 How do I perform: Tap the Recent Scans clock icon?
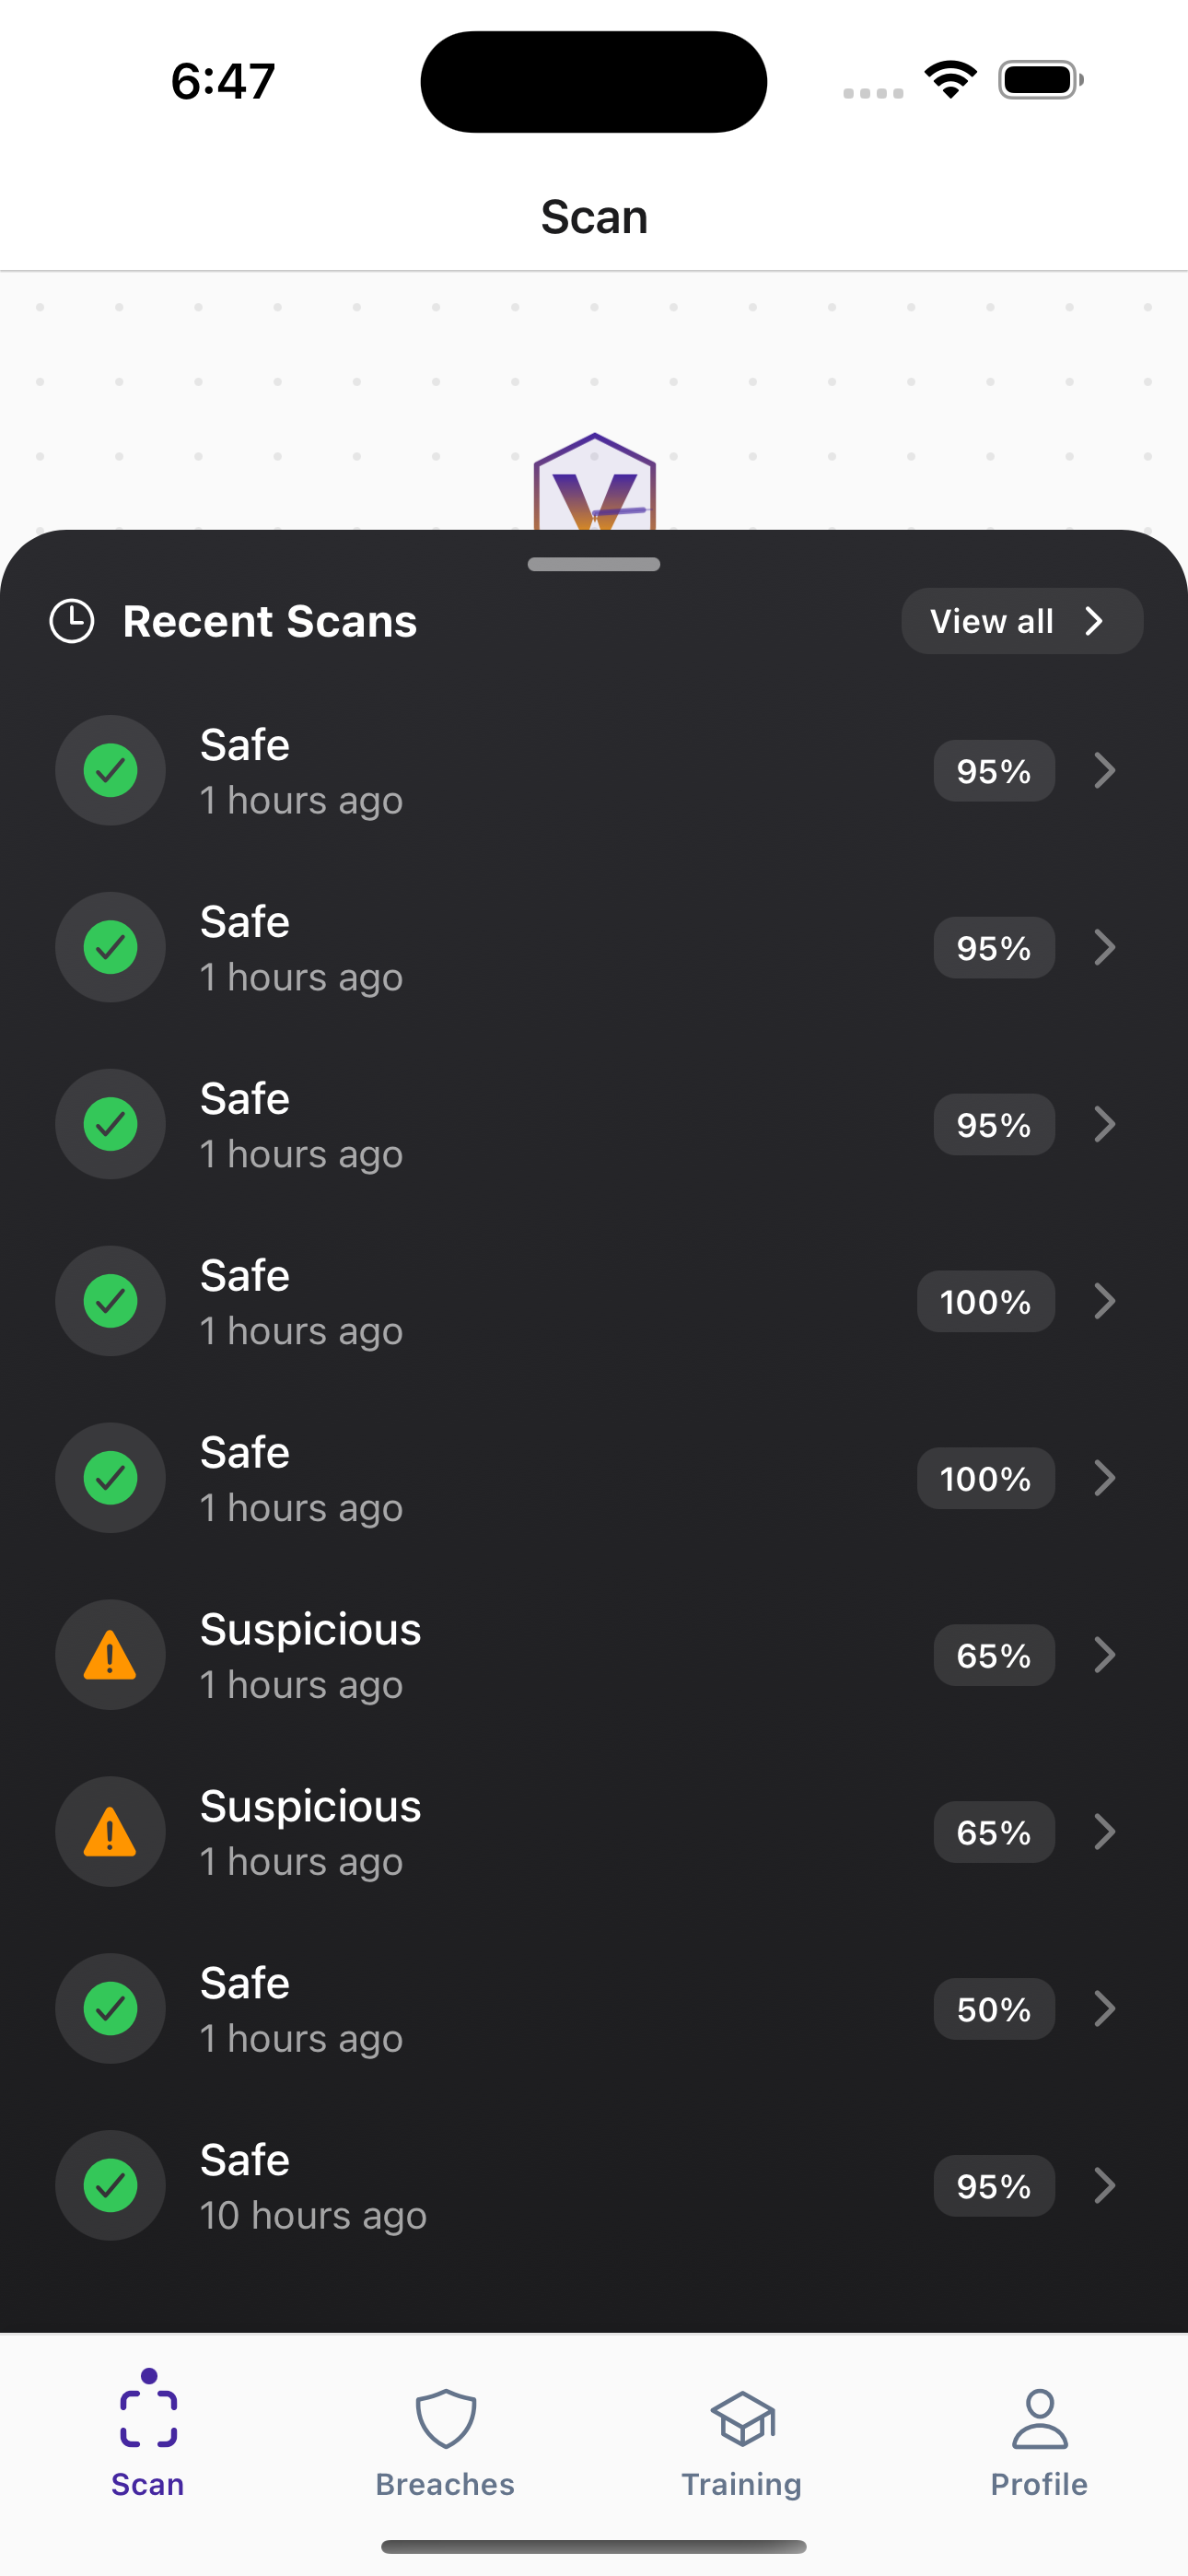click(72, 621)
